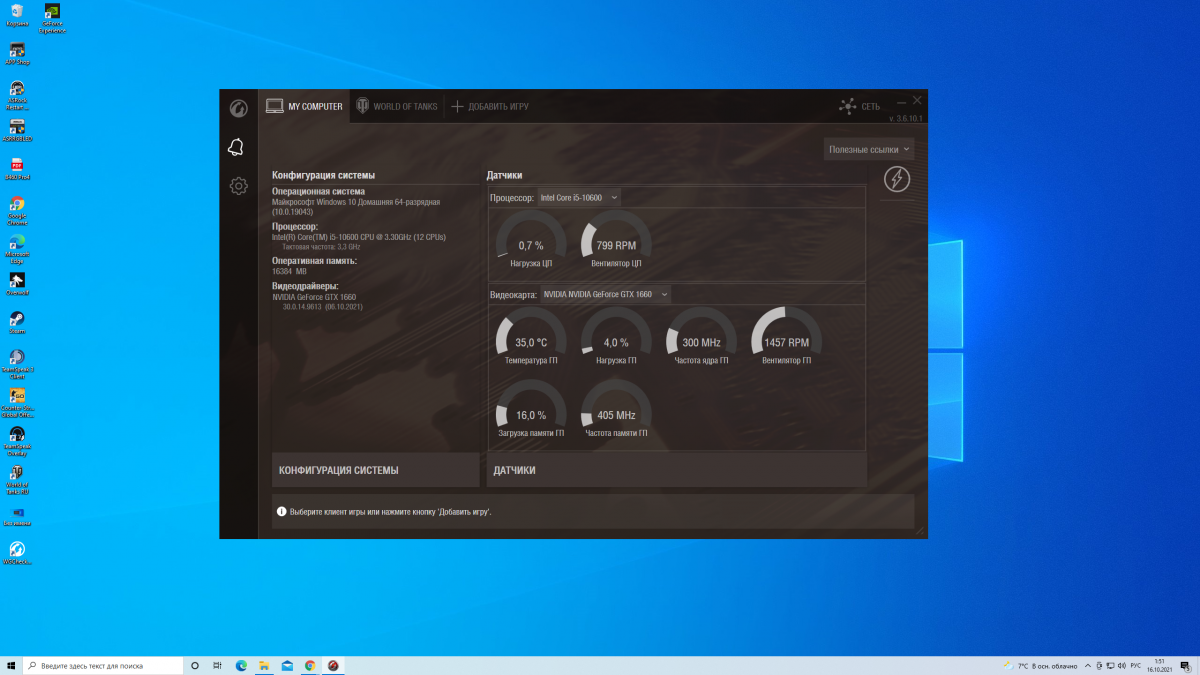
Task: Click the Edge icon in the taskbar
Action: point(241,665)
